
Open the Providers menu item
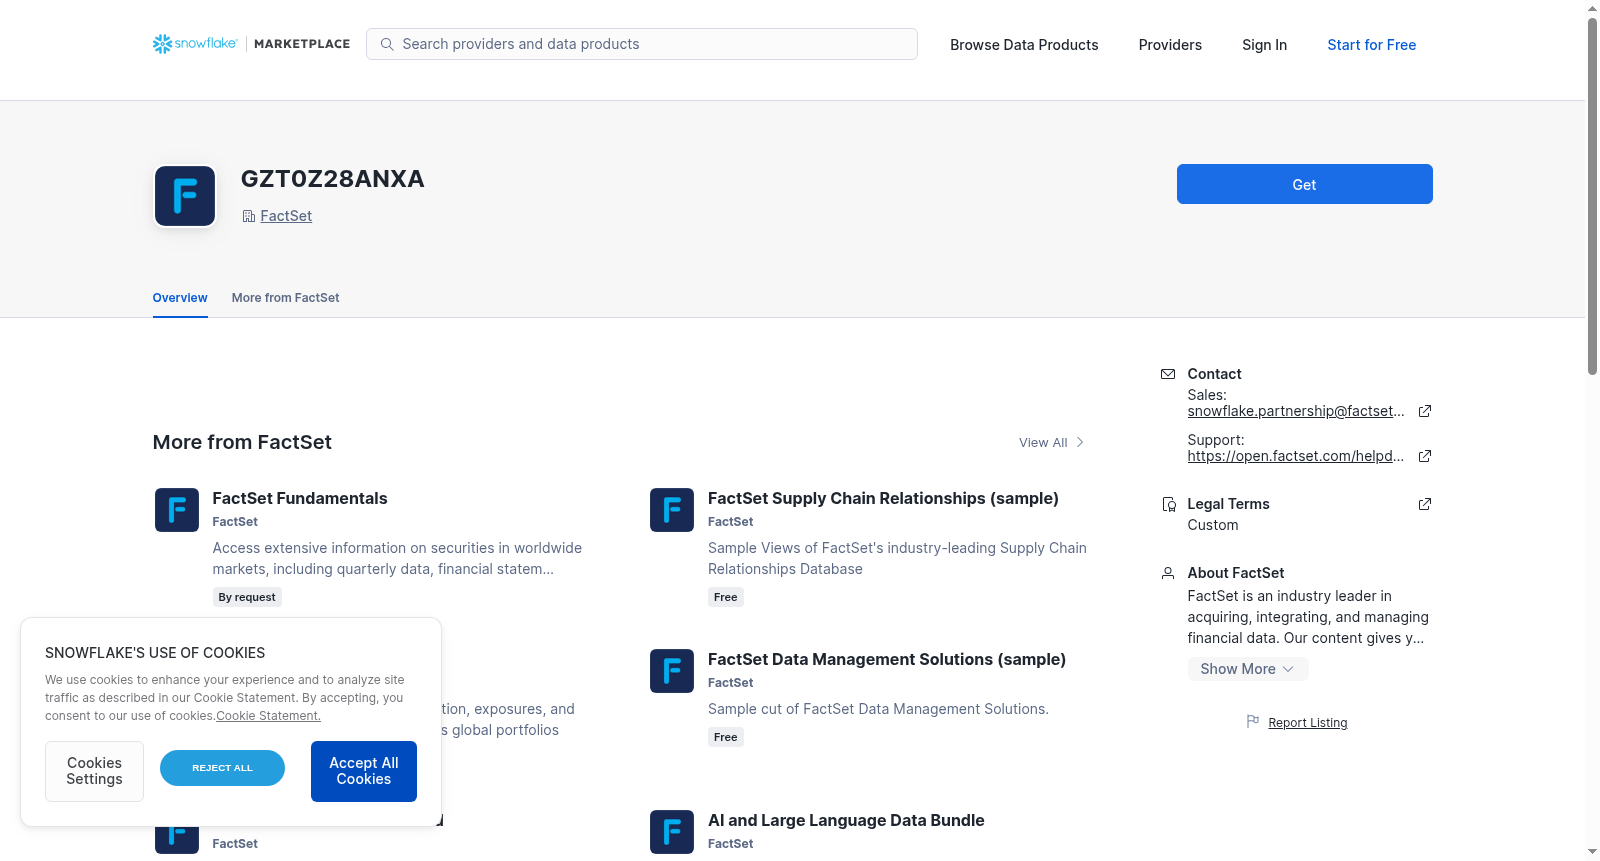[1170, 45]
